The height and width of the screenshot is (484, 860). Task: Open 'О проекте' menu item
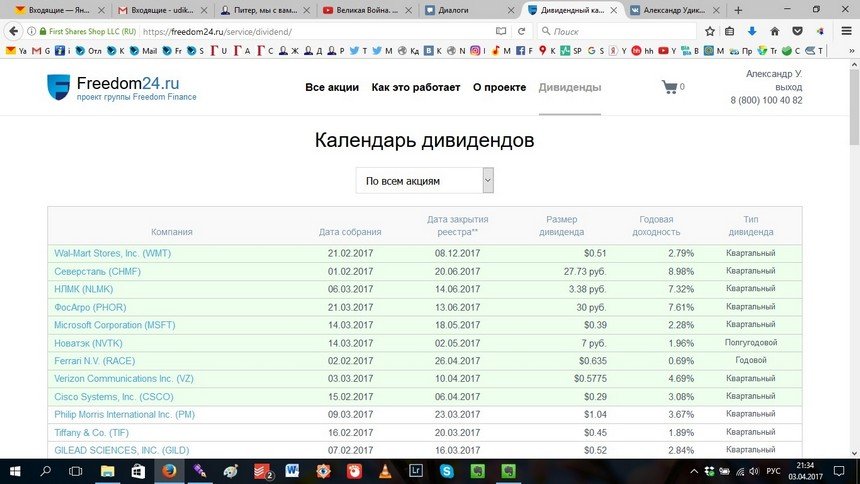[499, 87]
